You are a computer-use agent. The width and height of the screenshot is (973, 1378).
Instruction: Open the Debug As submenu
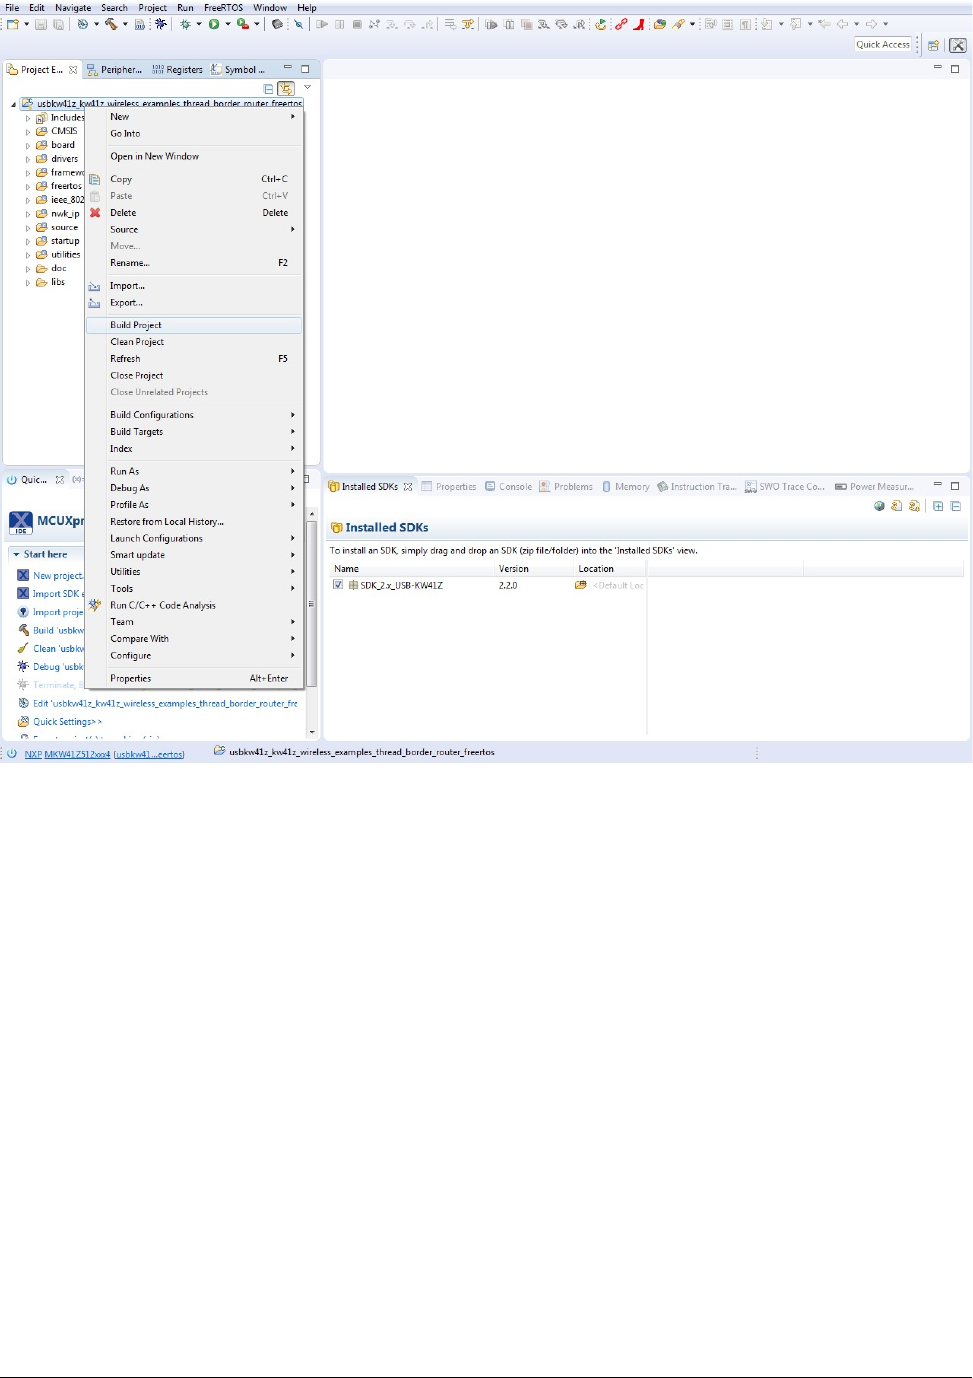tap(193, 489)
